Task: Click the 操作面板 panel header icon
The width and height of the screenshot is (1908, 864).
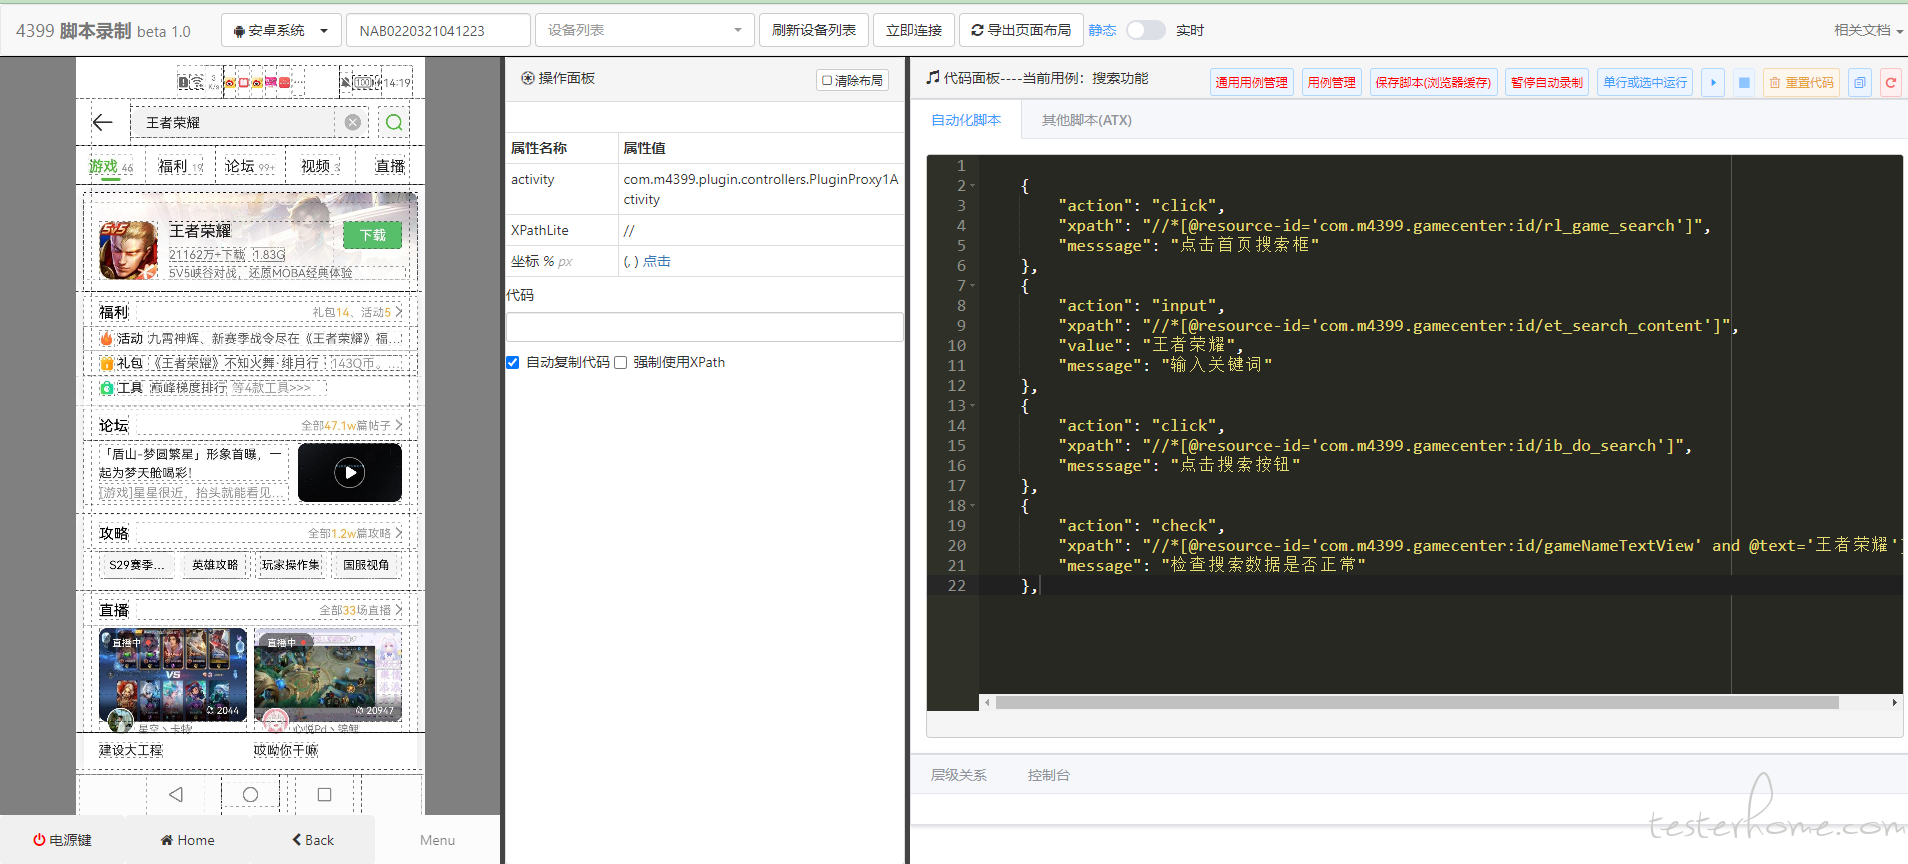Action: 527,78
